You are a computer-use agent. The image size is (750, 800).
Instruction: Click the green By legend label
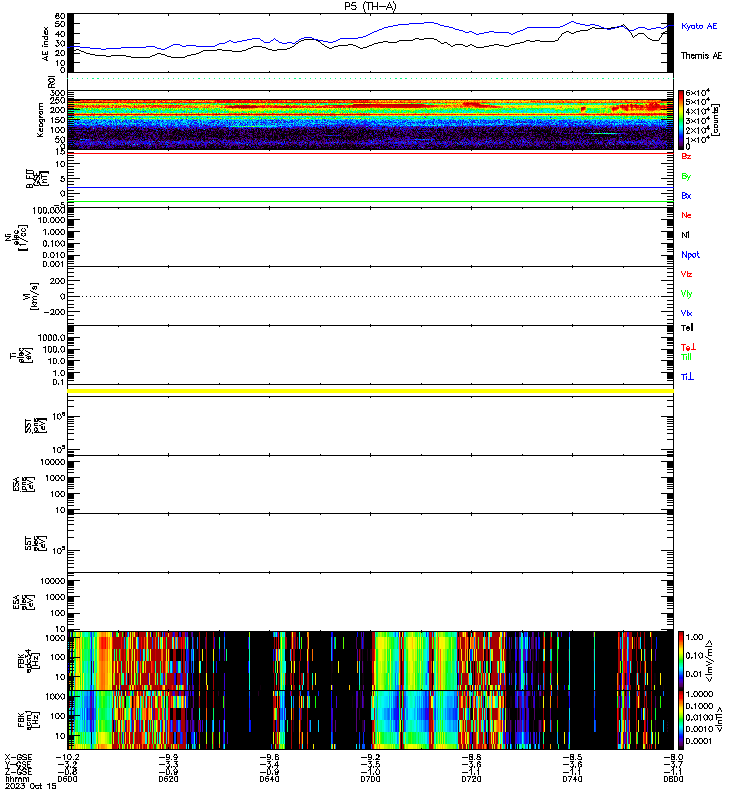[x=686, y=177]
